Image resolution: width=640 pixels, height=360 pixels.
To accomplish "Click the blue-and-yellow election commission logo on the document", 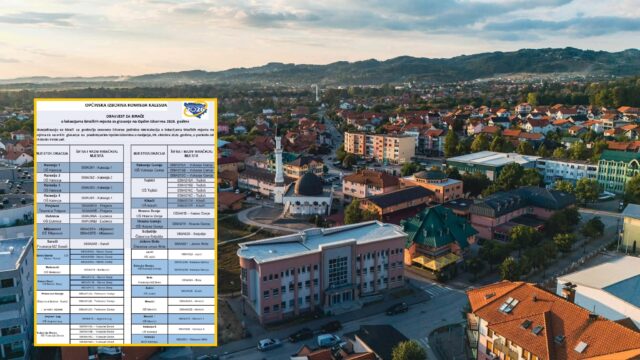I will coord(196,110).
